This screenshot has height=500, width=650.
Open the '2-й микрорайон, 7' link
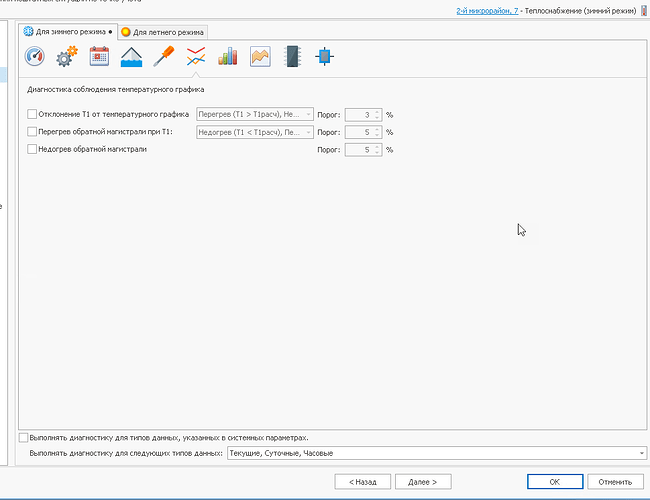(486, 9)
